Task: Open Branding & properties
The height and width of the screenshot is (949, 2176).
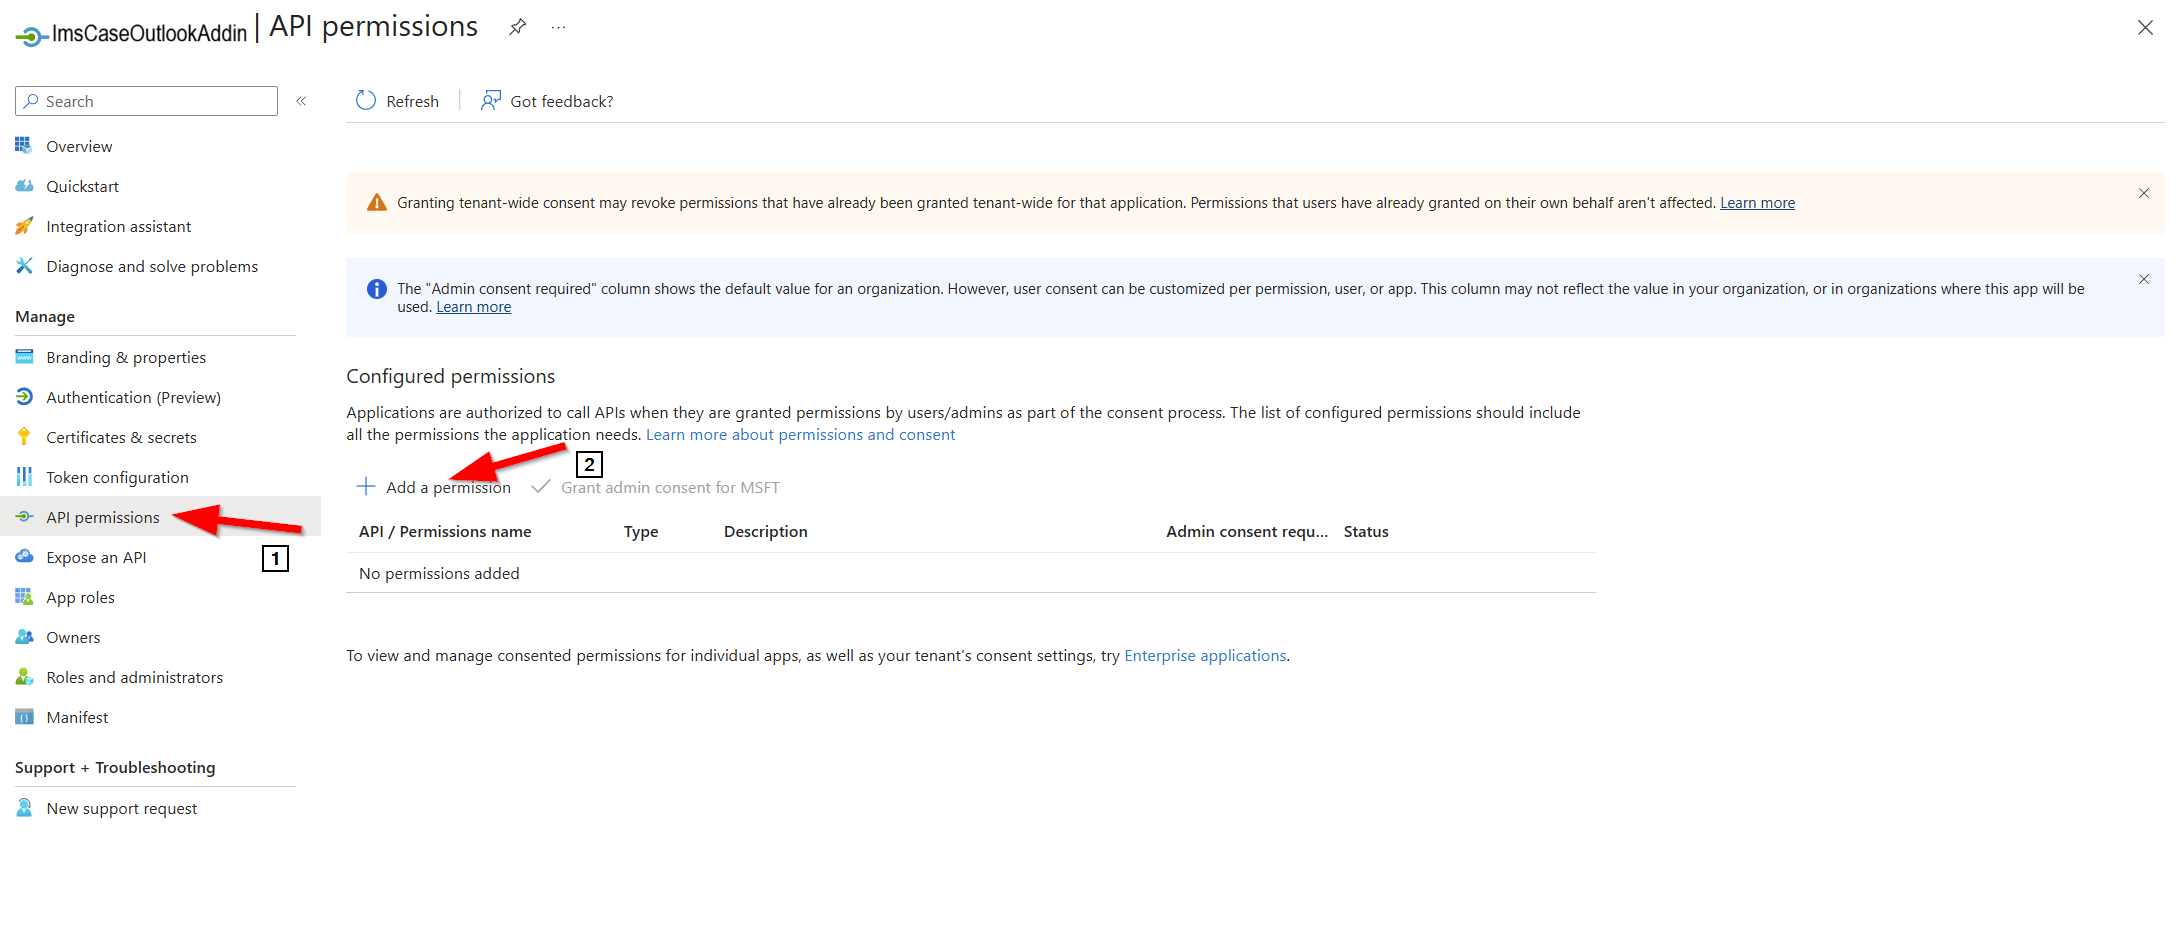Action: coord(126,357)
